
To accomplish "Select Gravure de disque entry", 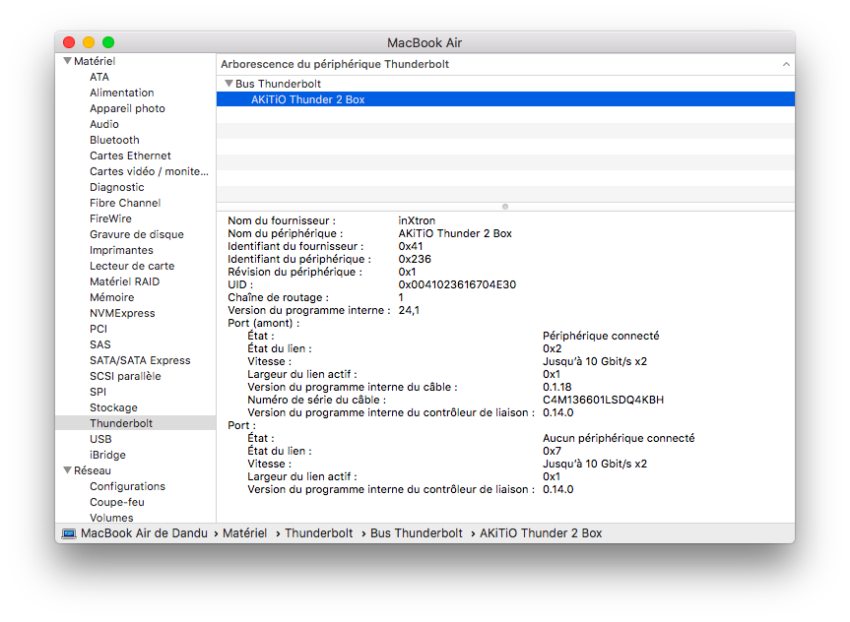I will 137,234.
